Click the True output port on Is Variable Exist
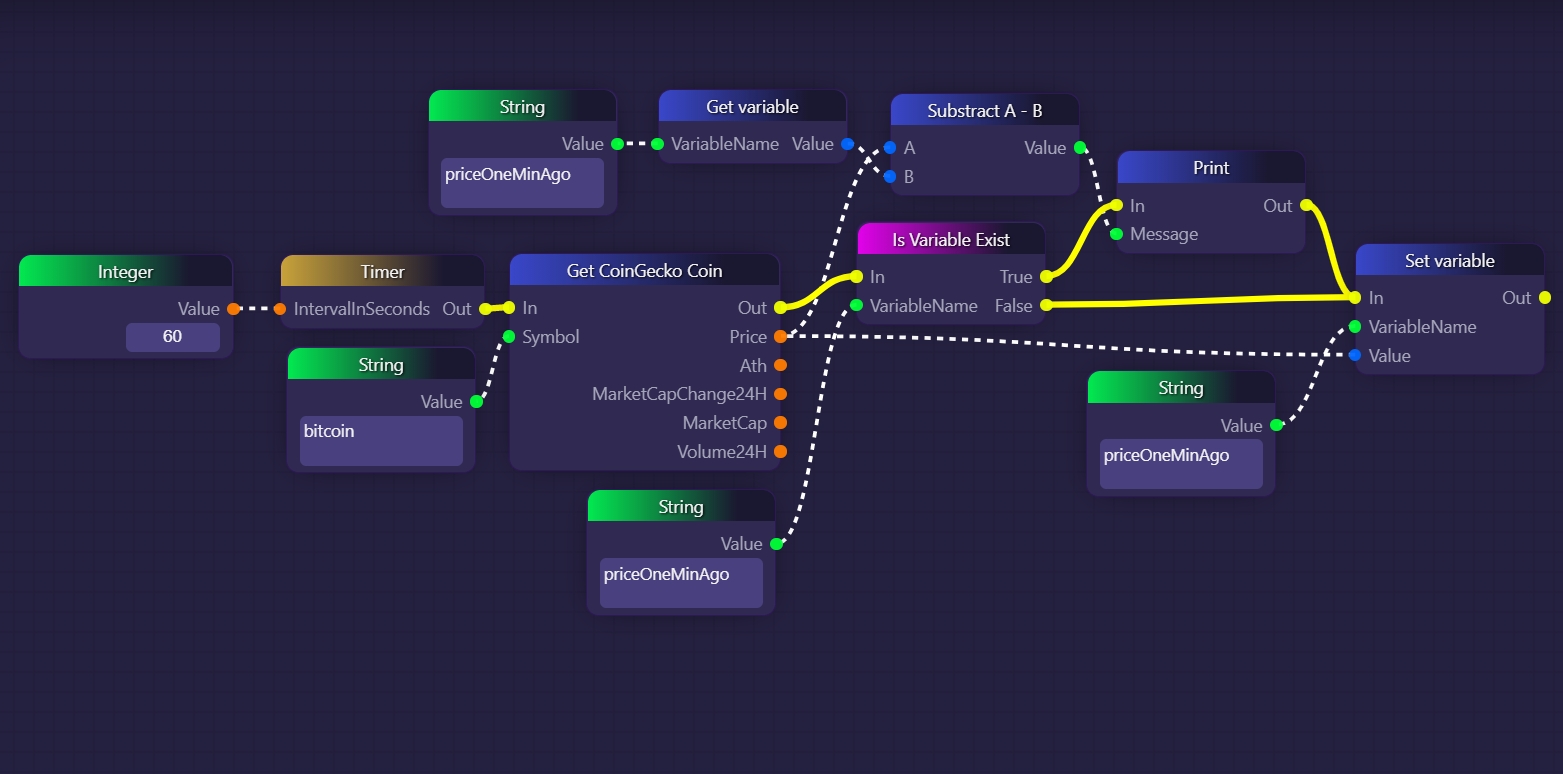The image size is (1563, 774). point(1045,277)
